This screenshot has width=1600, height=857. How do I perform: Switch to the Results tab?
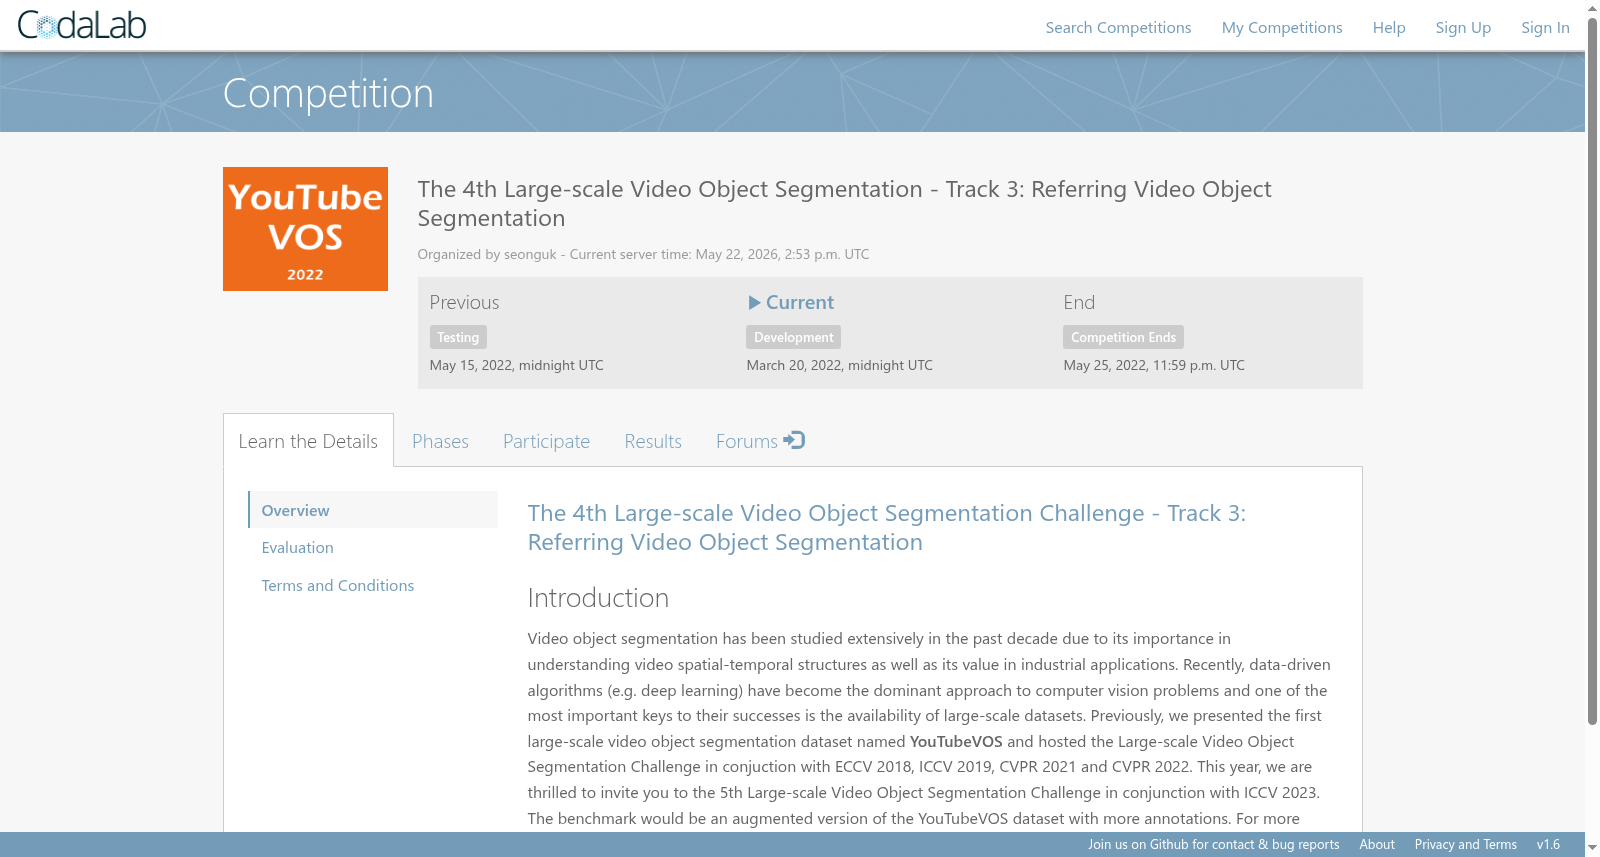coord(653,441)
